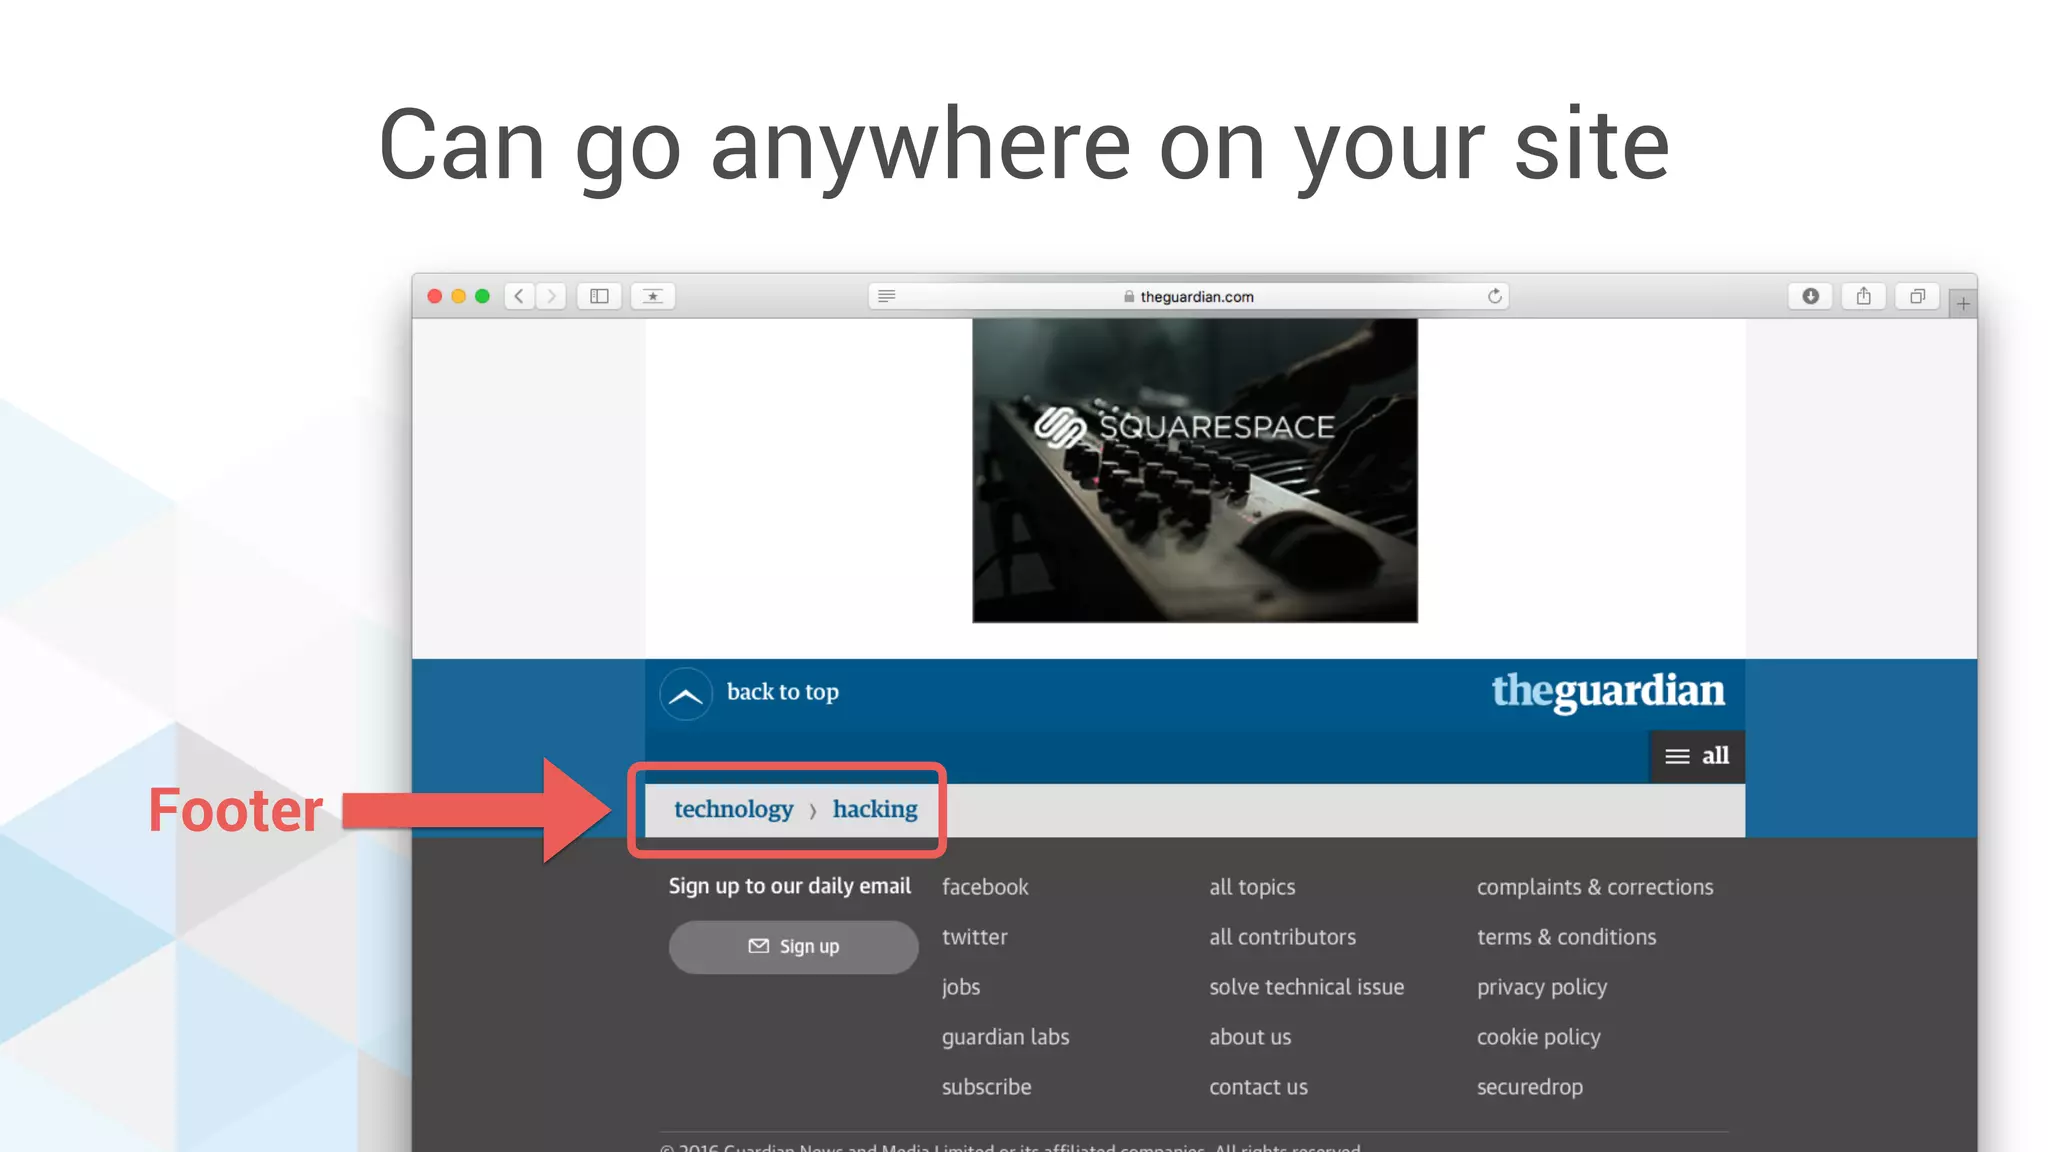2048x1152 pixels.
Task: Open the about us link
Action: (1250, 1037)
